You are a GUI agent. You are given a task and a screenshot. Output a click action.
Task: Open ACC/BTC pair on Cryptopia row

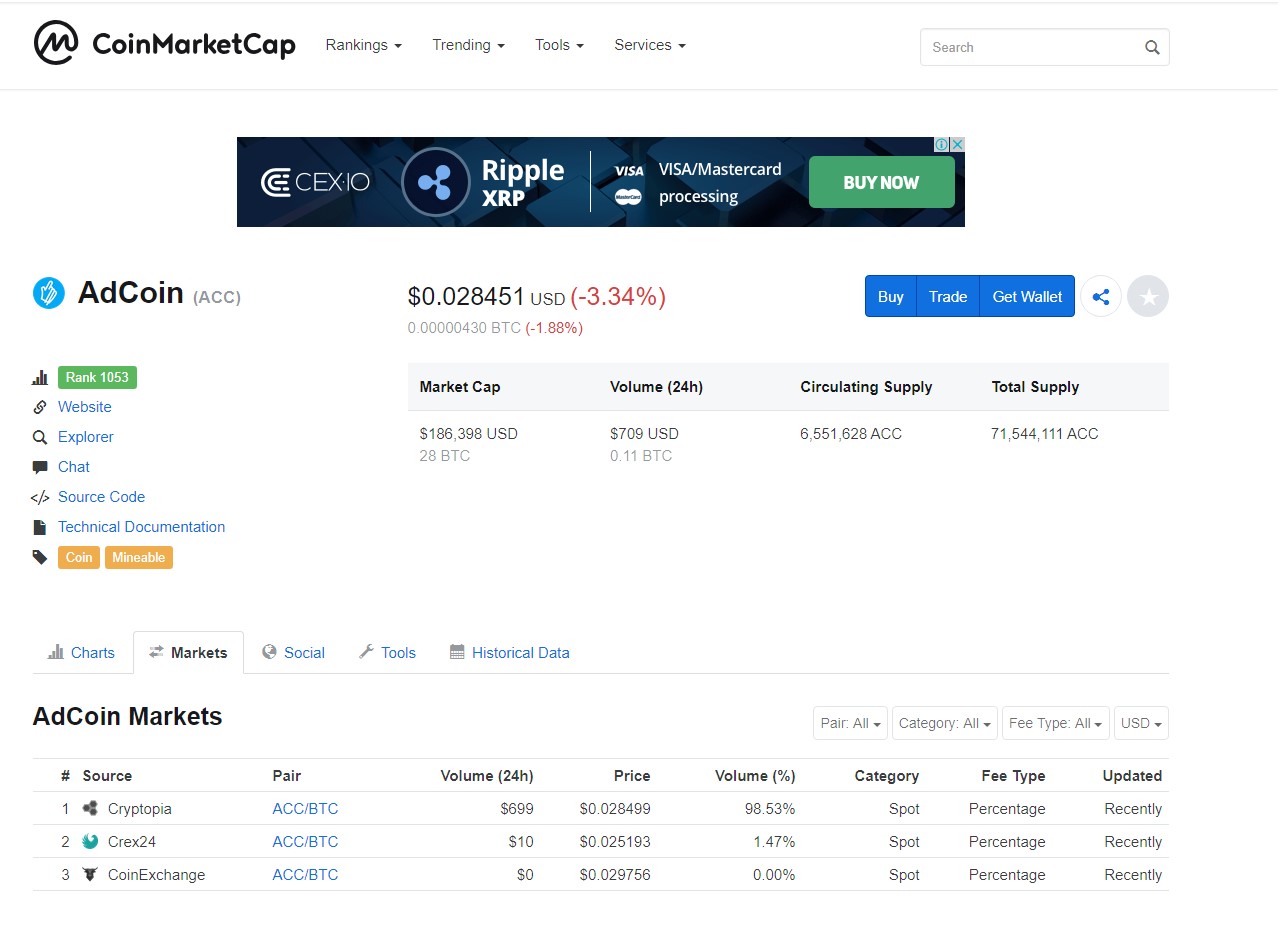(305, 808)
